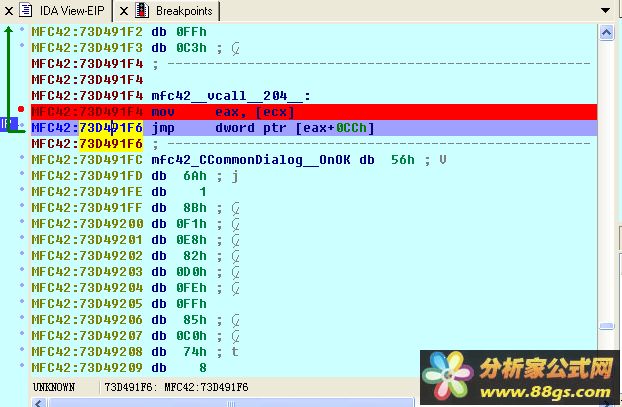Click the IP instruction pointer marker in gutter
Screen dimensions: 622x407
point(8,124)
